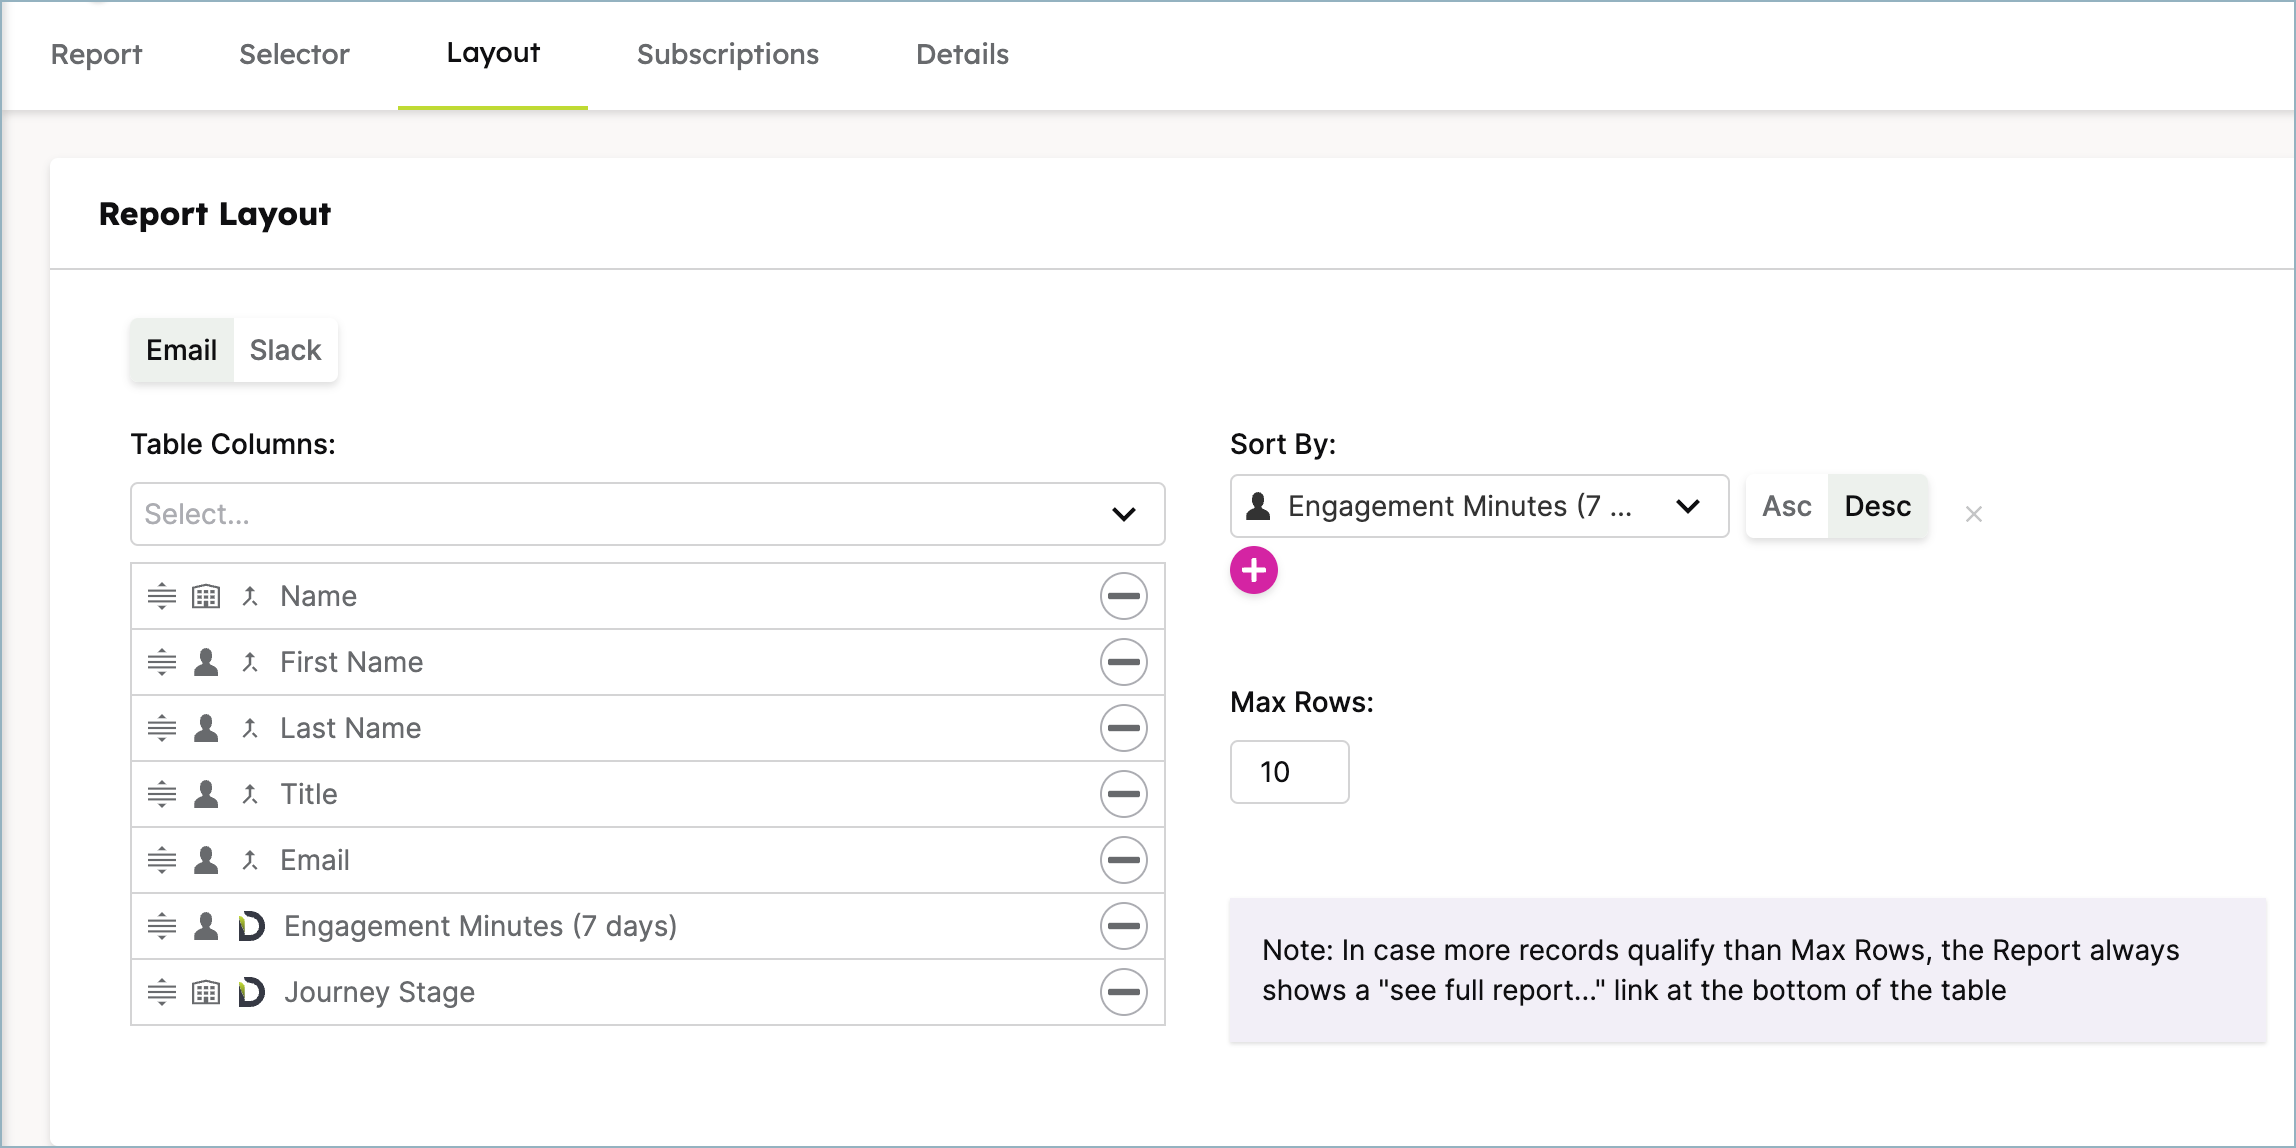
Task: Switch layout view to Email
Action: click(x=181, y=350)
